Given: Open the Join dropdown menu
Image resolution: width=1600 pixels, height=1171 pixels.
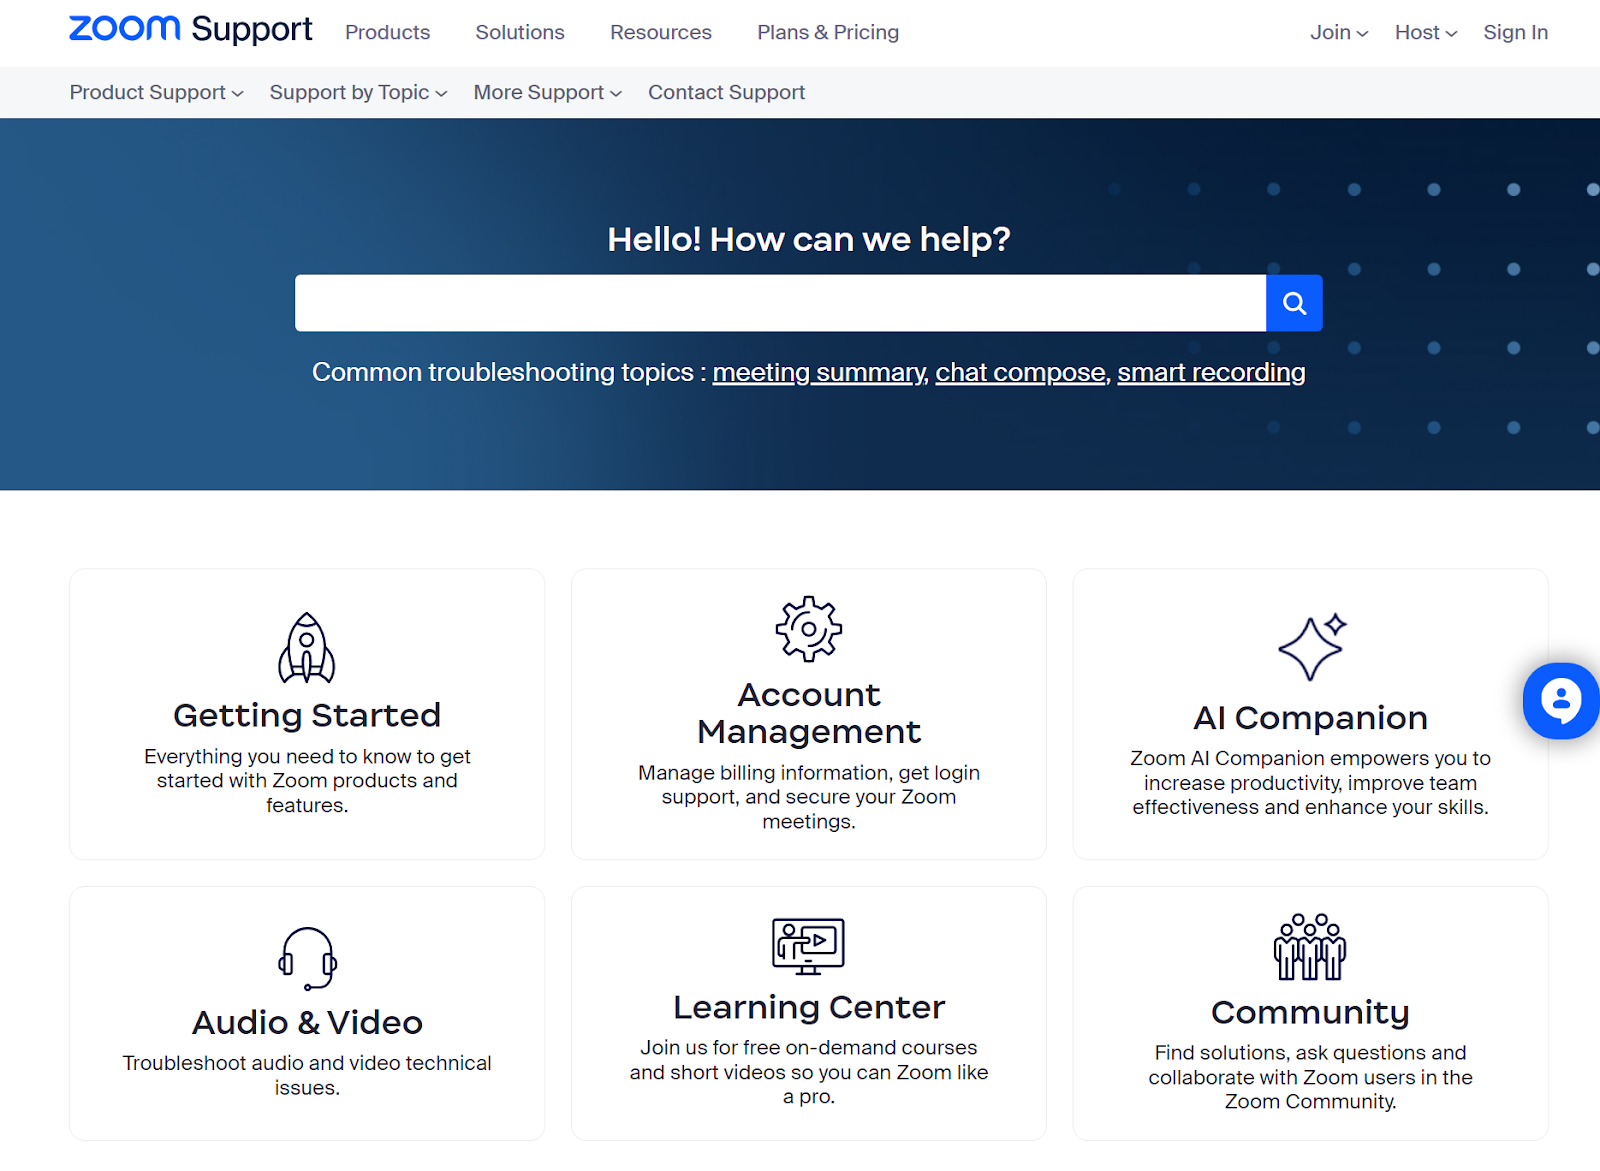Looking at the screenshot, I should pos(1339,32).
